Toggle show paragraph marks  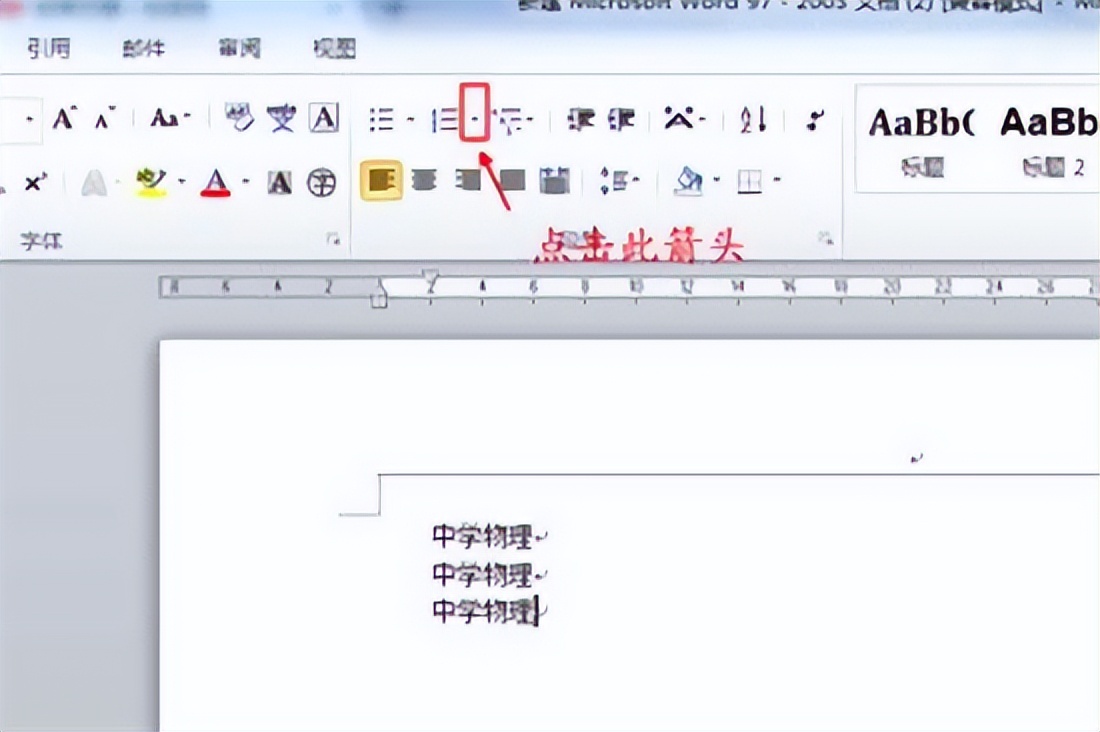coord(816,121)
